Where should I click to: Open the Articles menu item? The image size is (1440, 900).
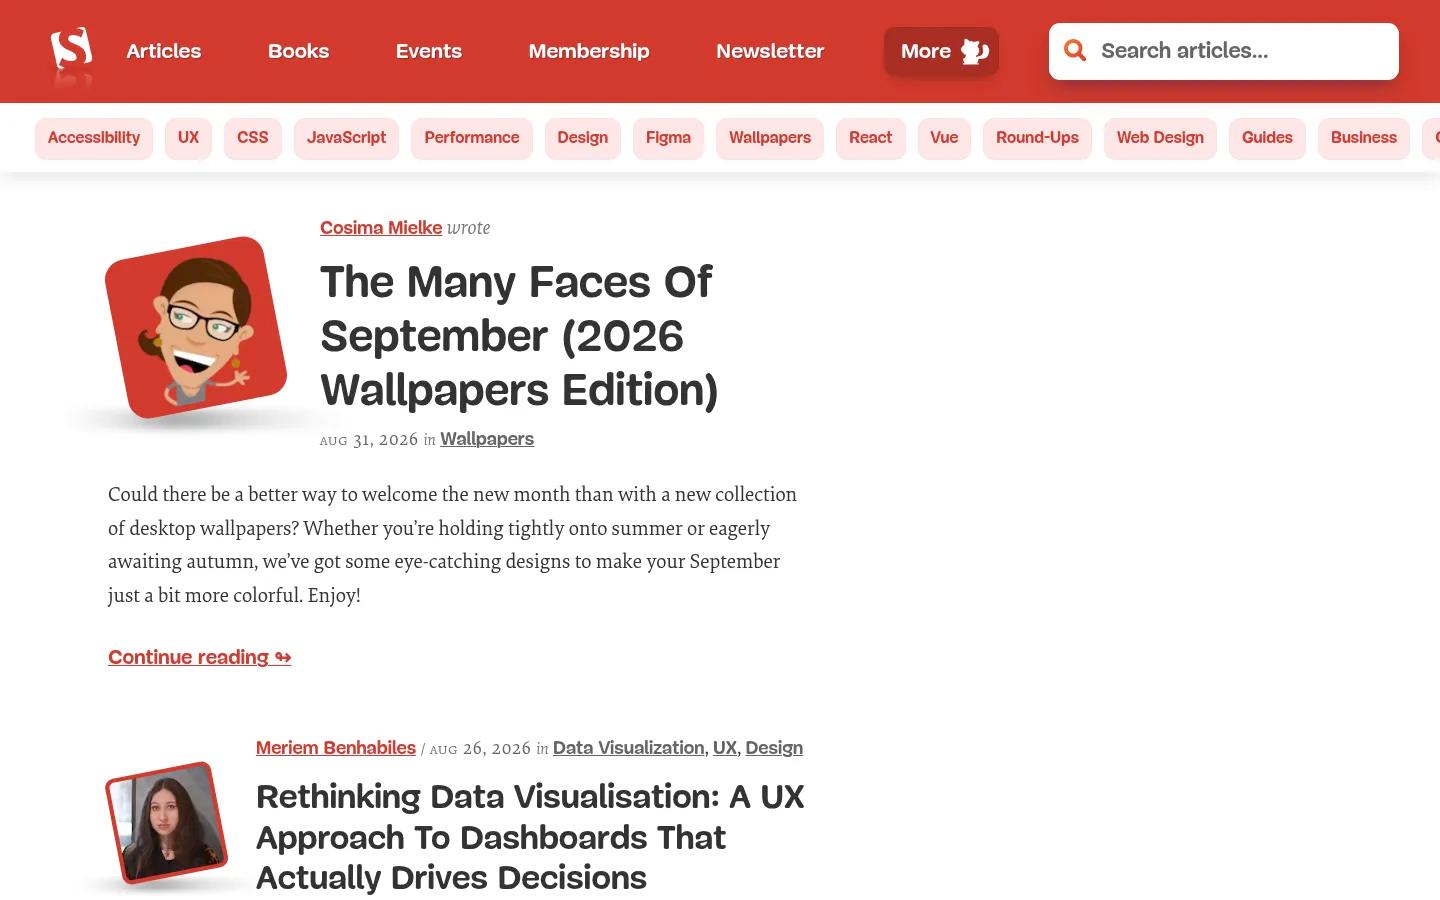(x=164, y=51)
